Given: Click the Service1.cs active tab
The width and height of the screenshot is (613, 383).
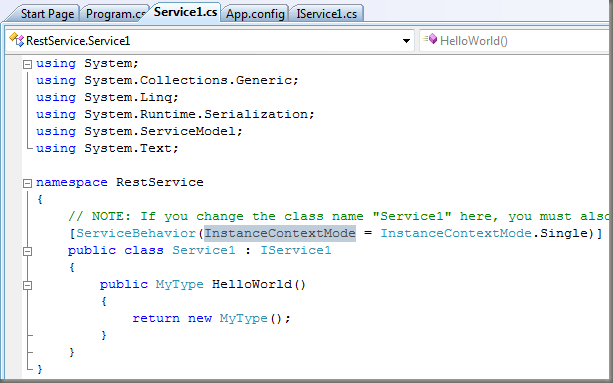Looking at the screenshot, I should (x=185, y=12).
